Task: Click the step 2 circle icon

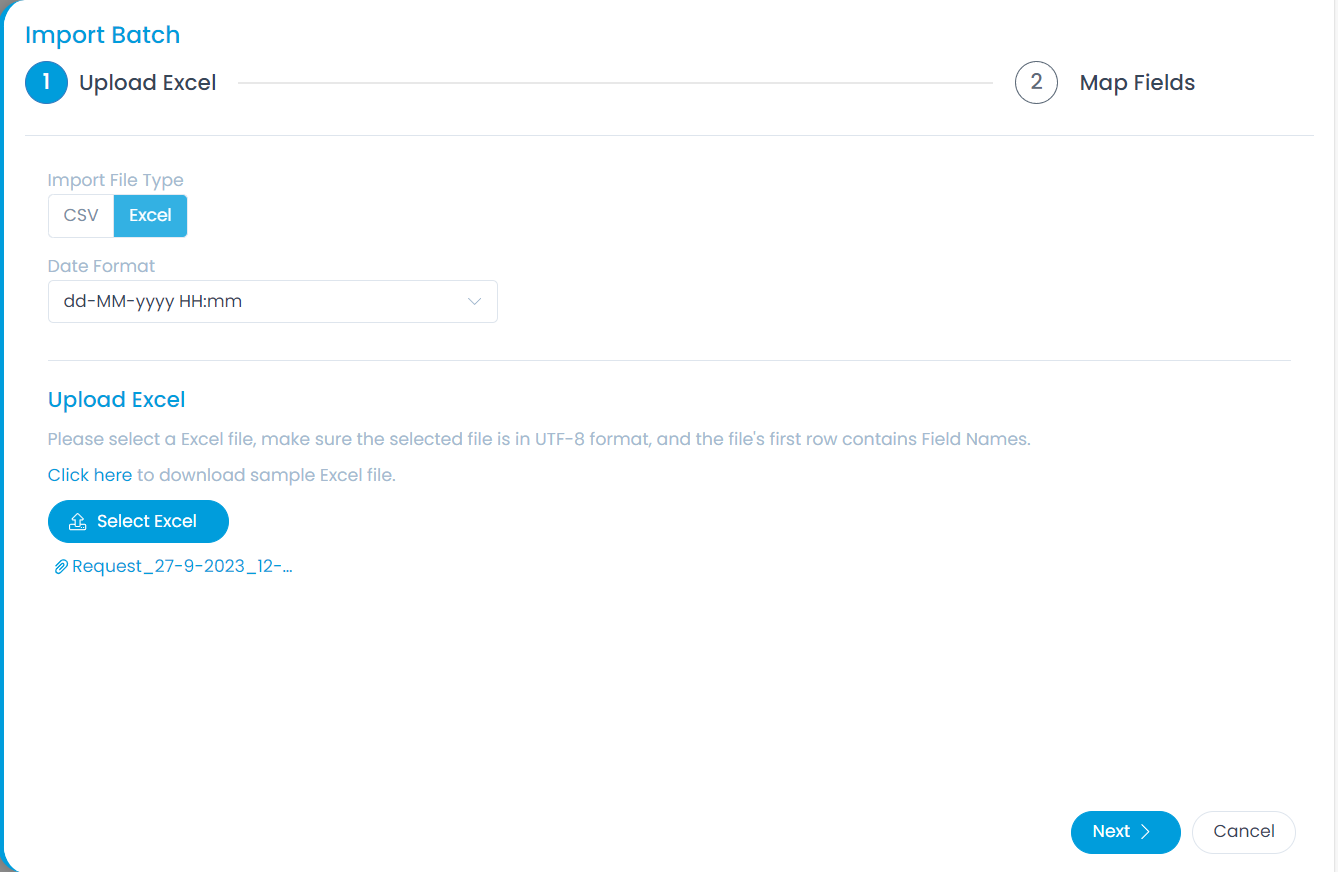Action: [1036, 83]
